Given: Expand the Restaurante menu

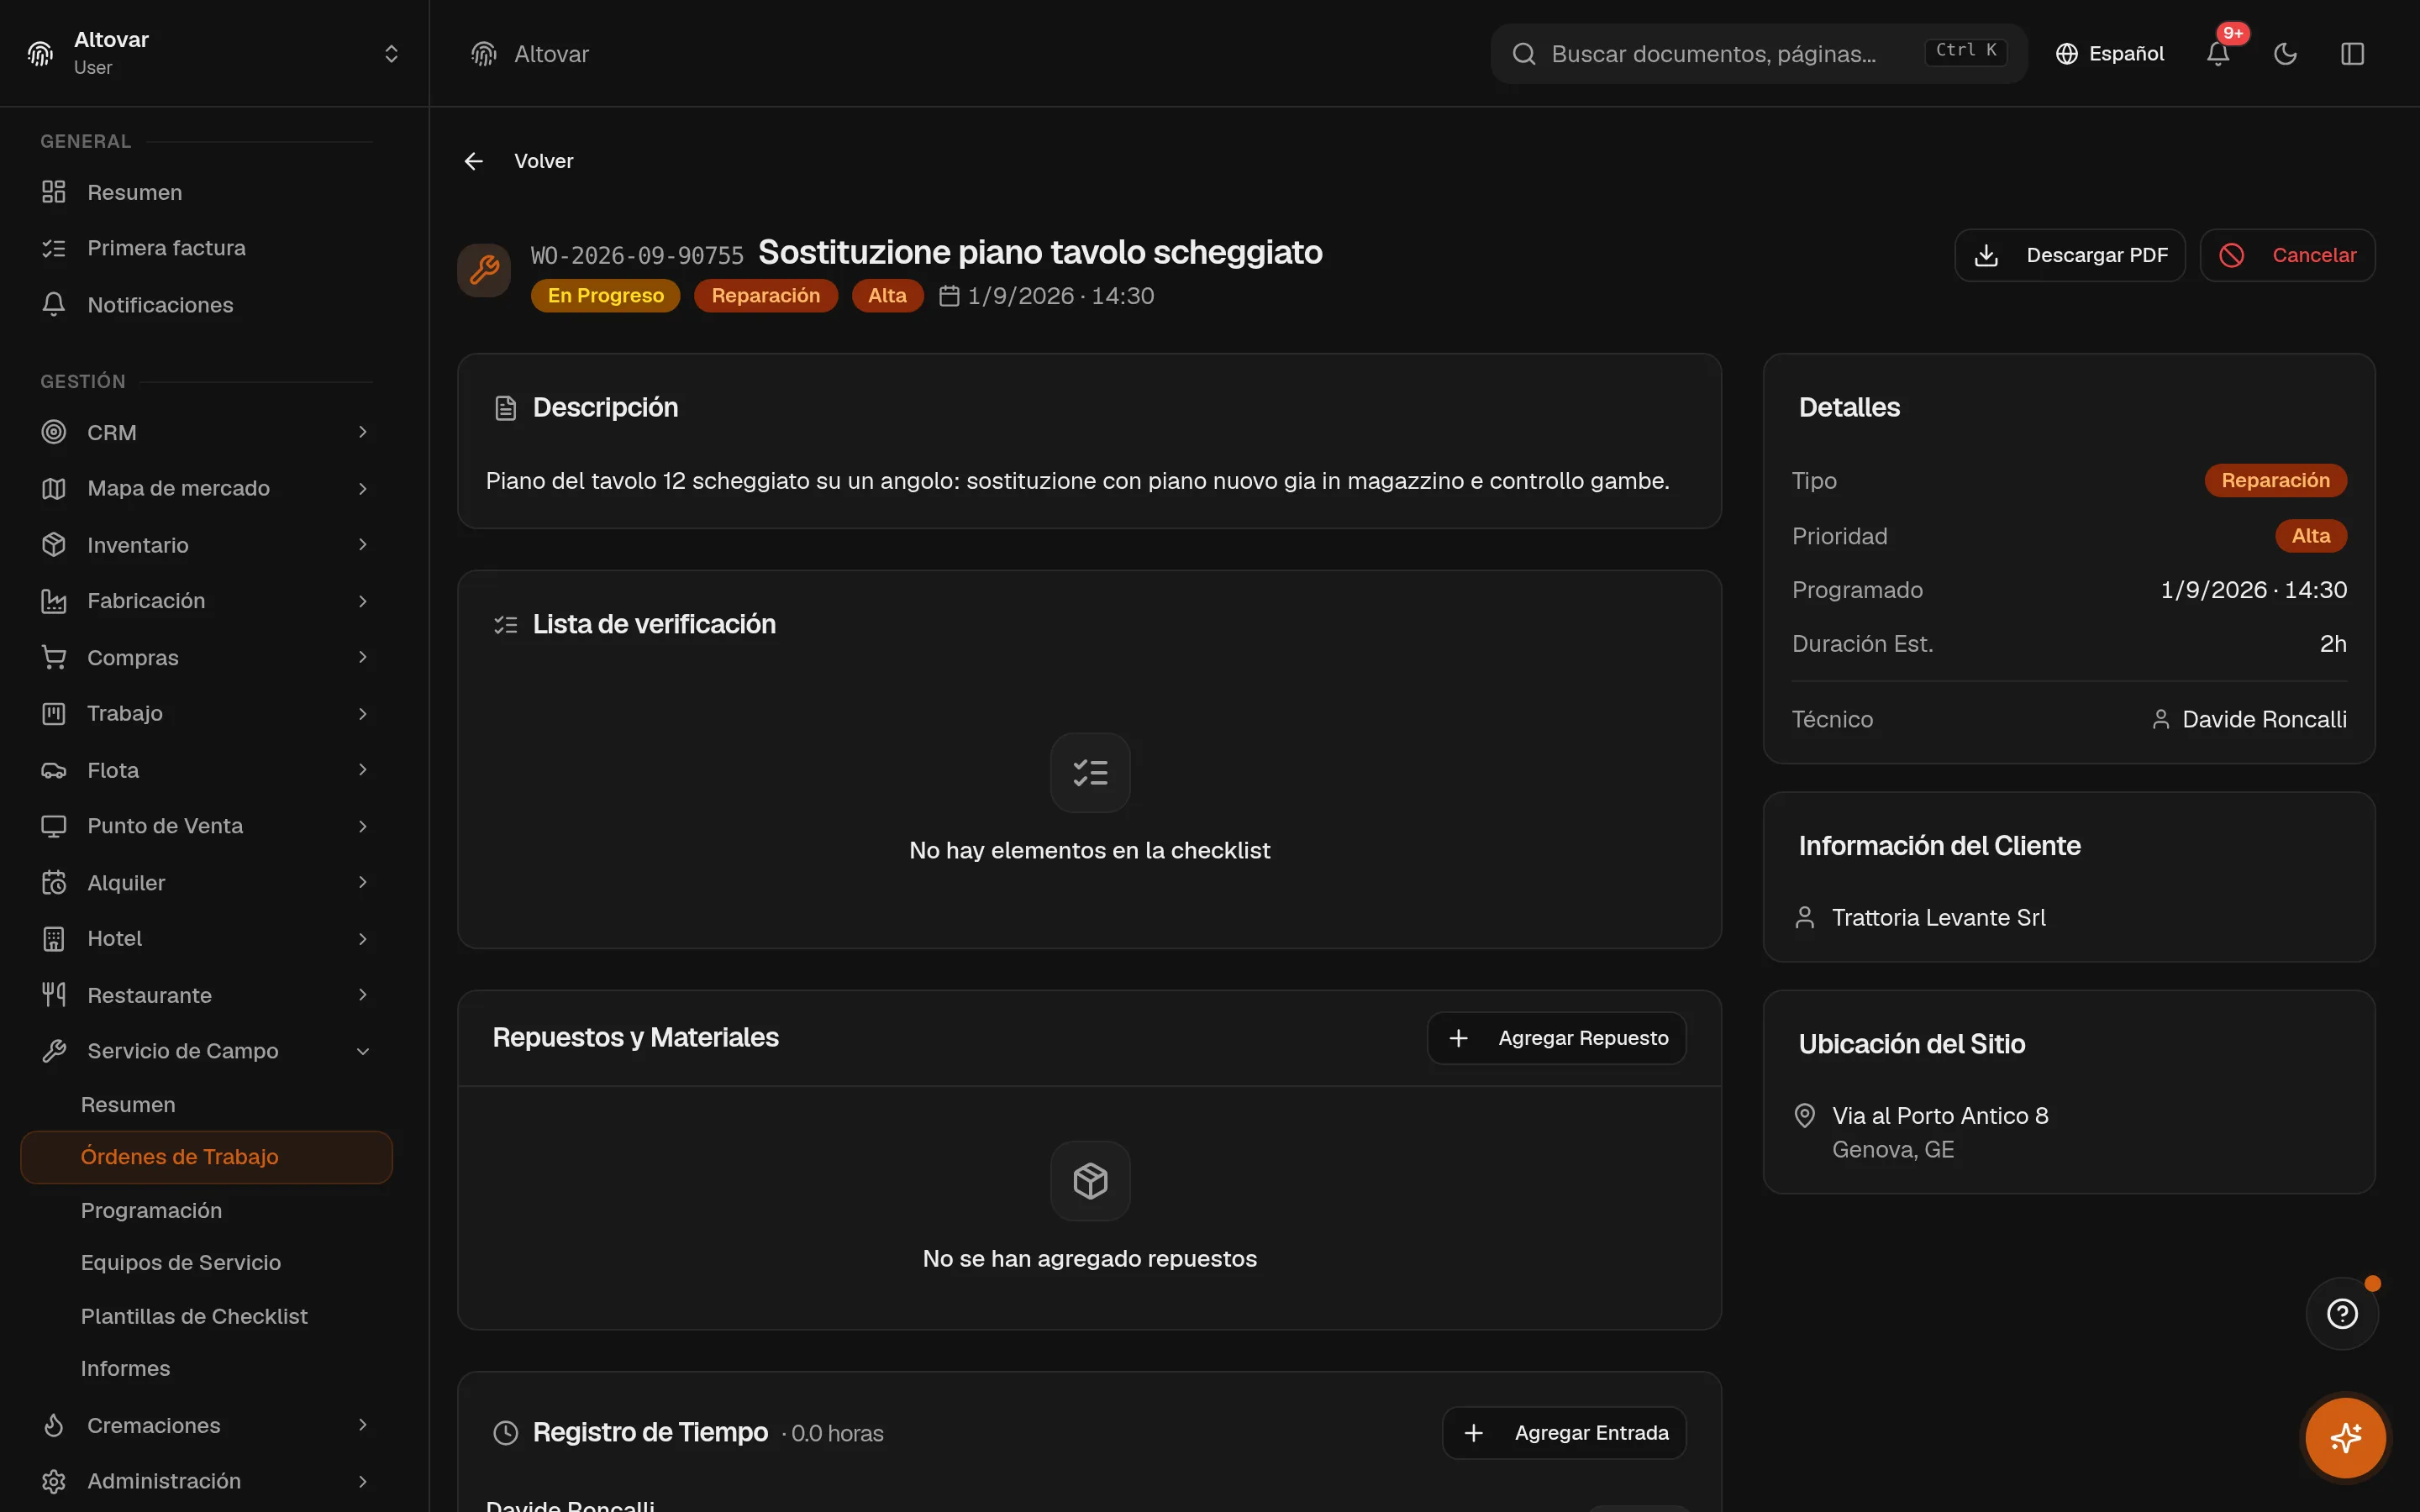Looking at the screenshot, I should [206, 995].
